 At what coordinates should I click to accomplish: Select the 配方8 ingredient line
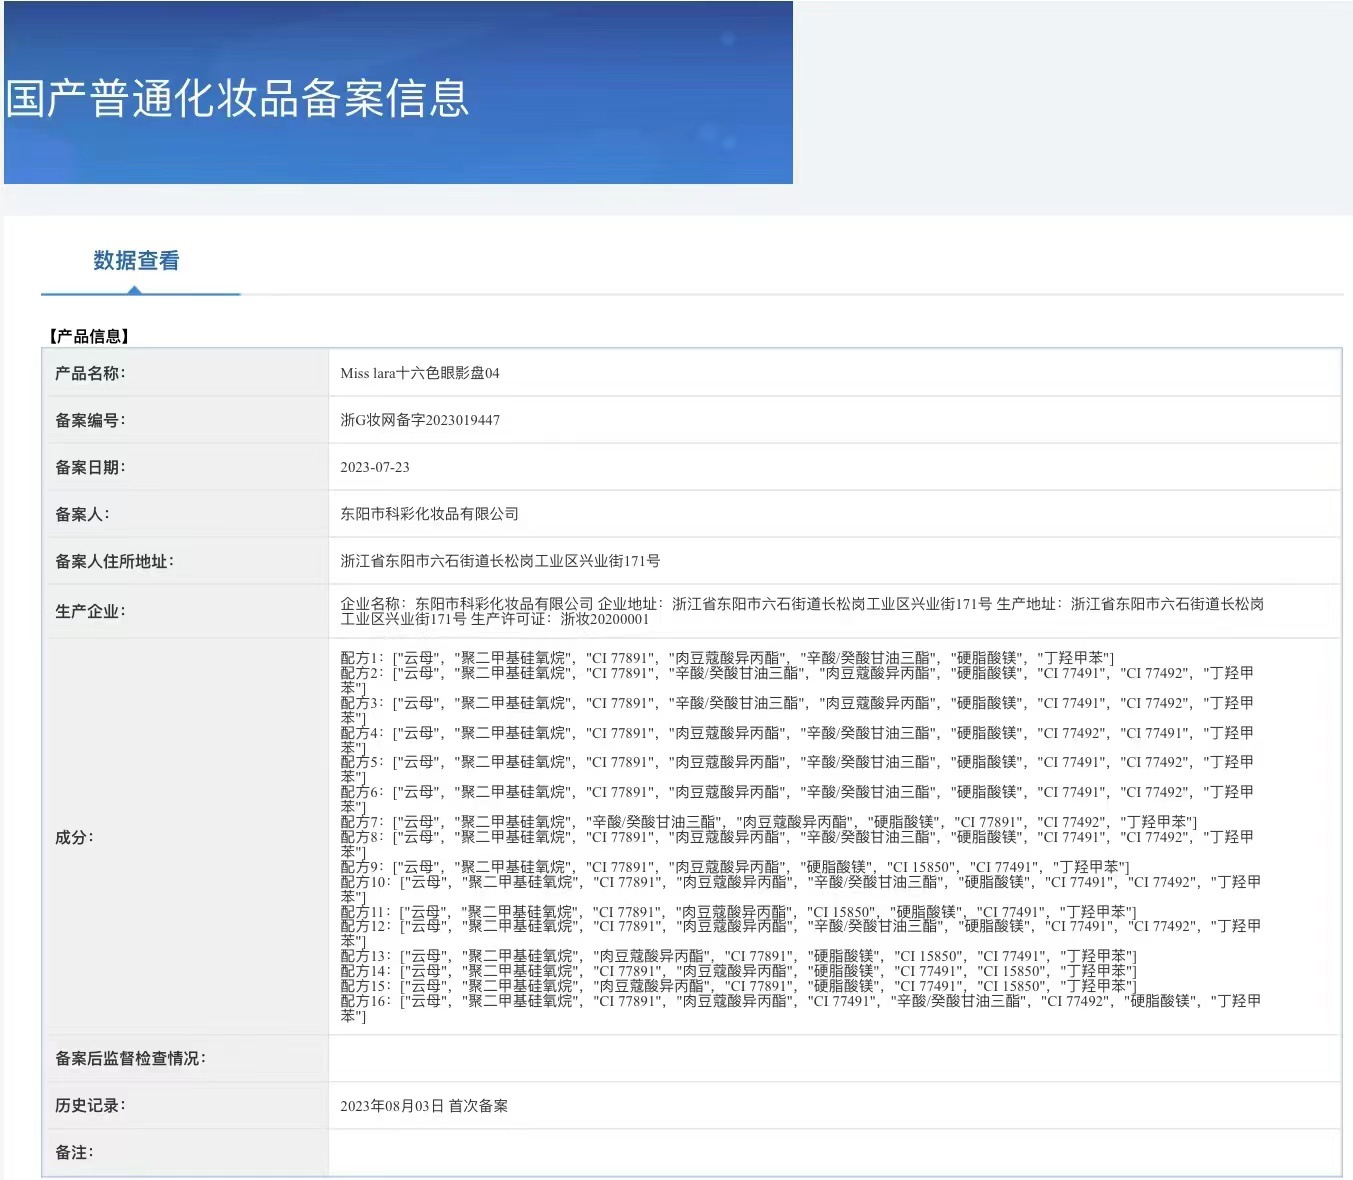click(797, 844)
